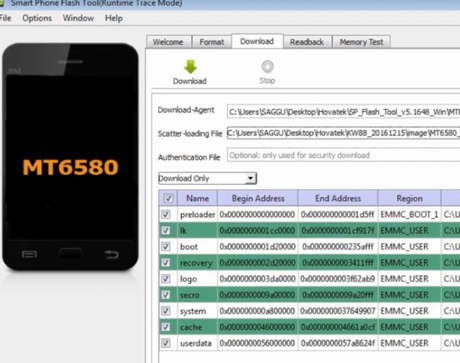Uncheck the recovery partition checkbox
This screenshot has height=363, width=460.
[x=166, y=263]
